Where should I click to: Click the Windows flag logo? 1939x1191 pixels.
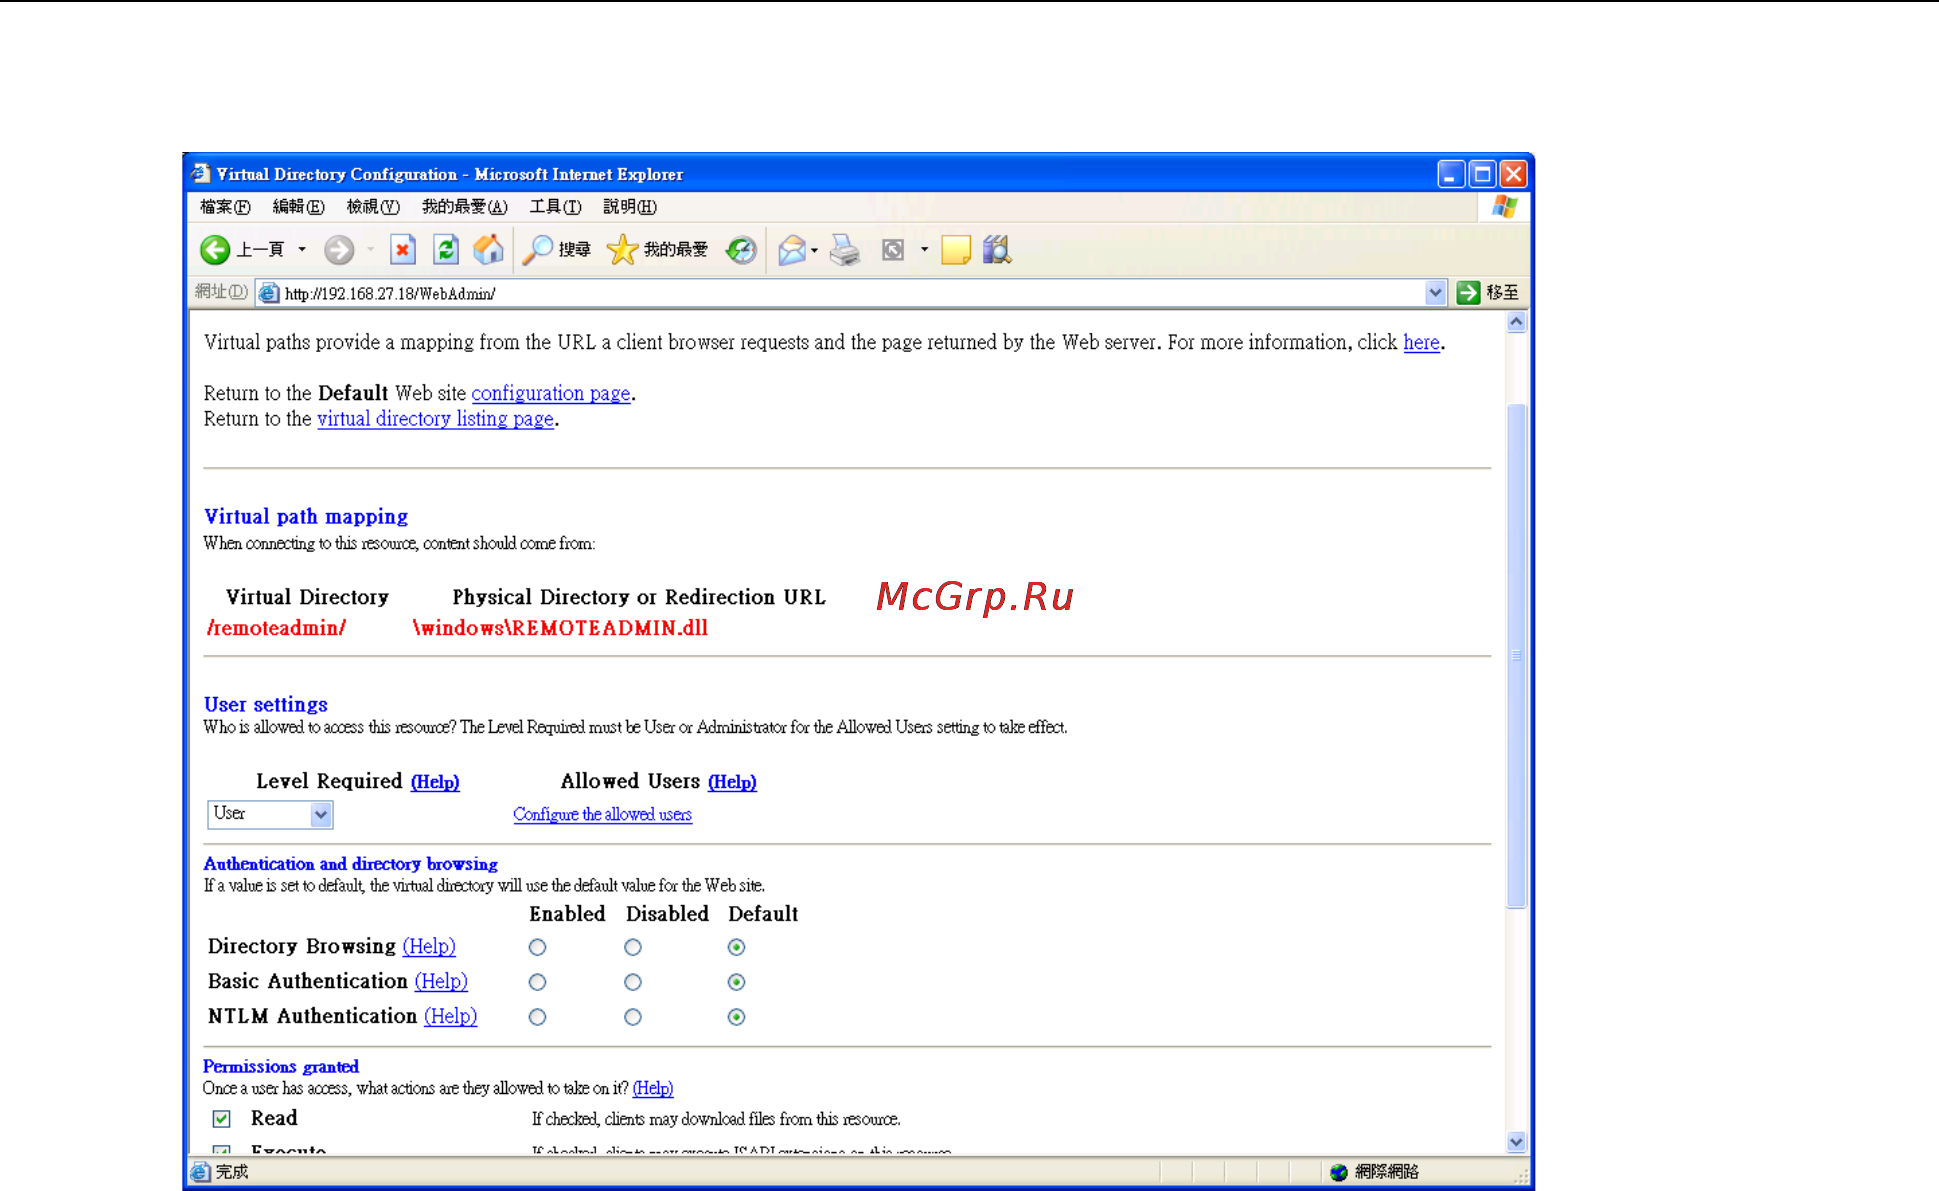[1504, 207]
